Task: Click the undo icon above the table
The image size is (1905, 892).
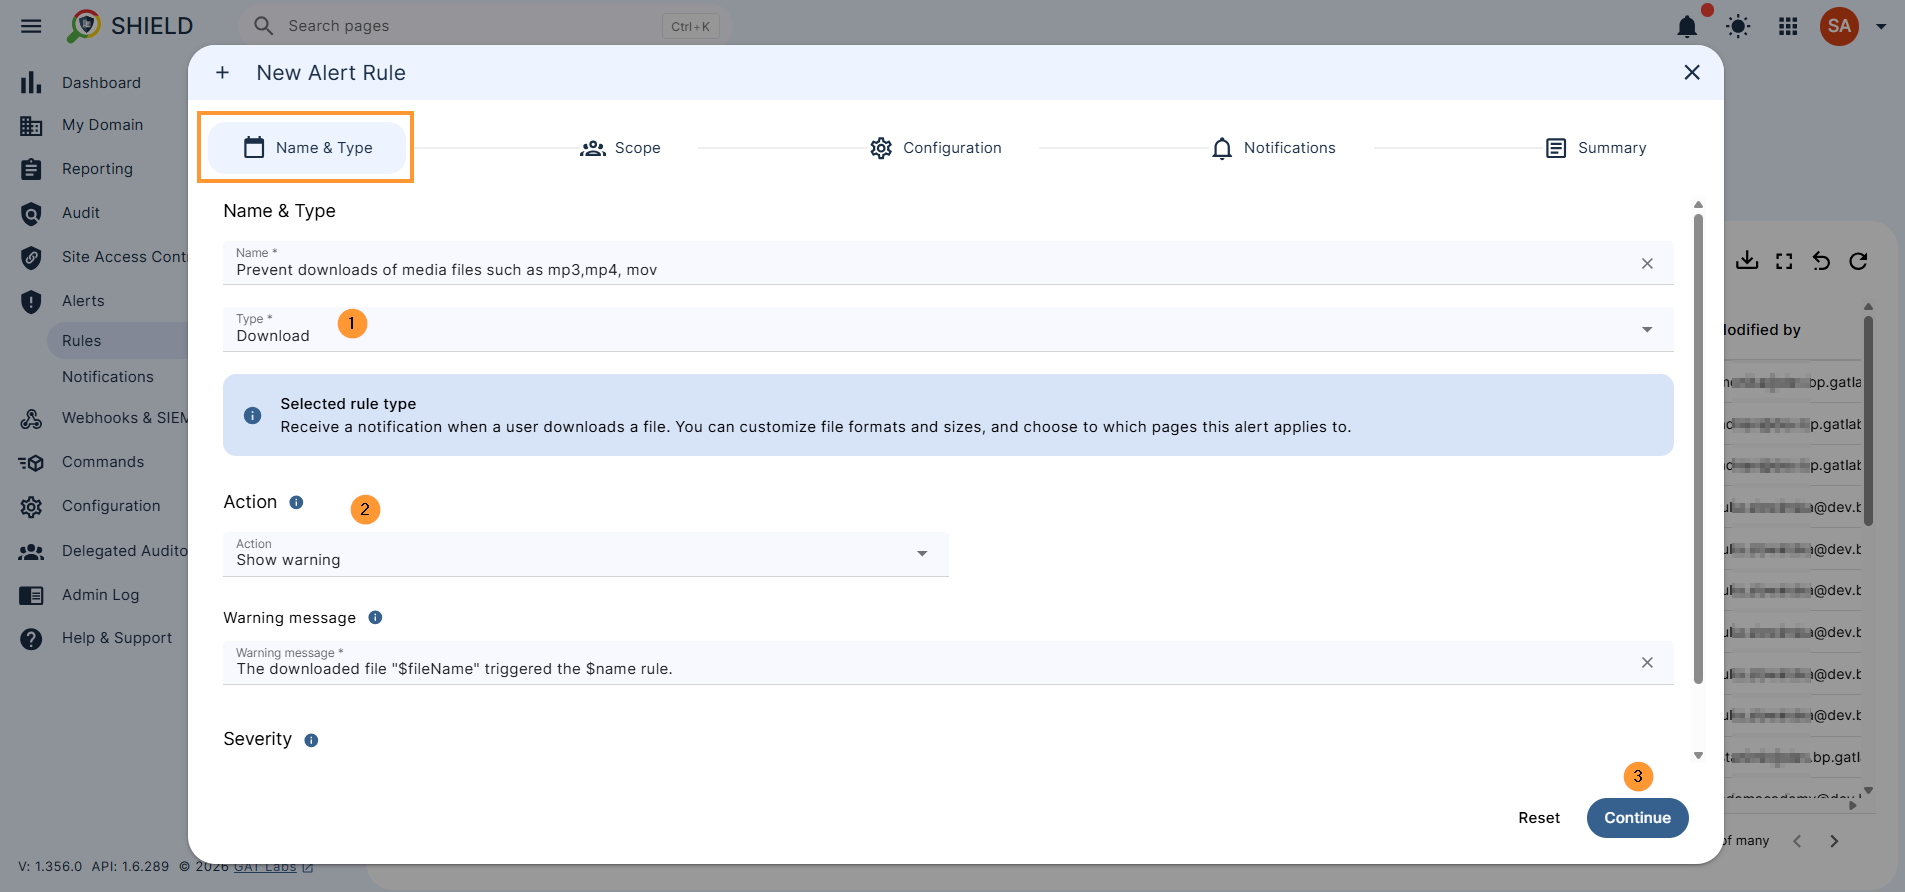Action: click(1821, 261)
